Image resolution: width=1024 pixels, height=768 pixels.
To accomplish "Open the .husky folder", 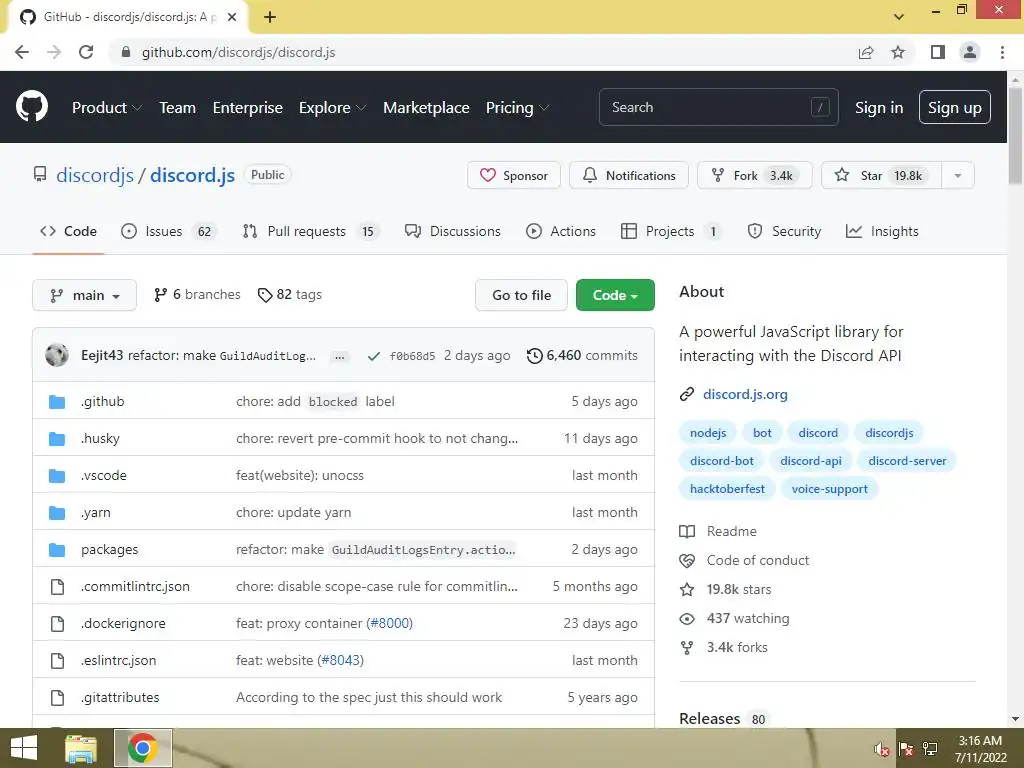I will click(x=100, y=438).
